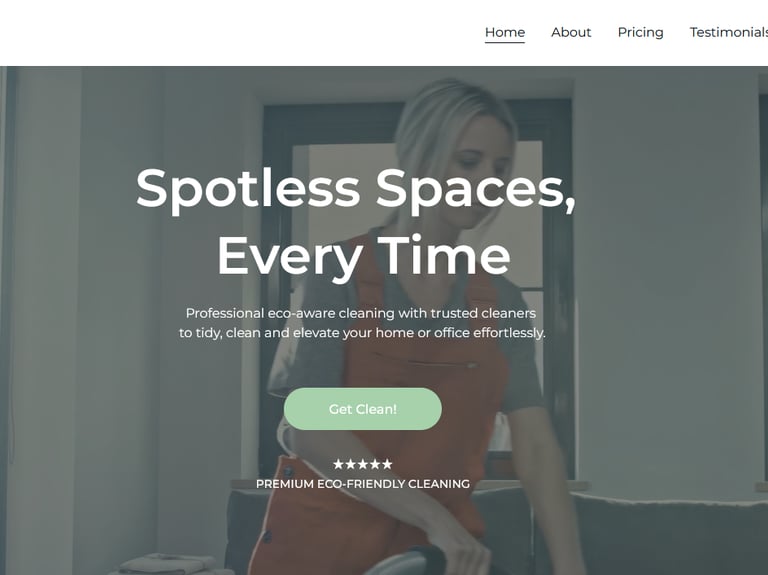This screenshot has height=575, width=768.
Task: Select the last rating star
Action: (387, 464)
